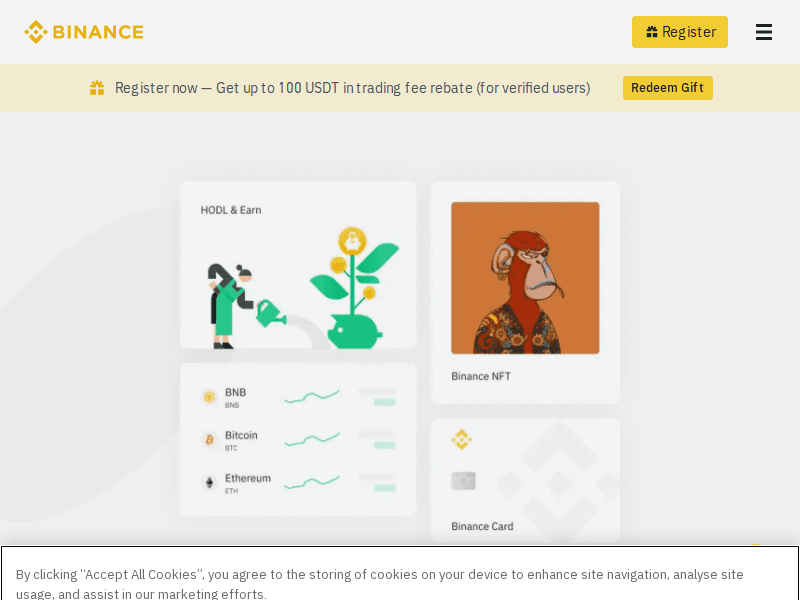The image size is (800, 600).
Task: Click the Binance logo in the header
Action: click(84, 31)
